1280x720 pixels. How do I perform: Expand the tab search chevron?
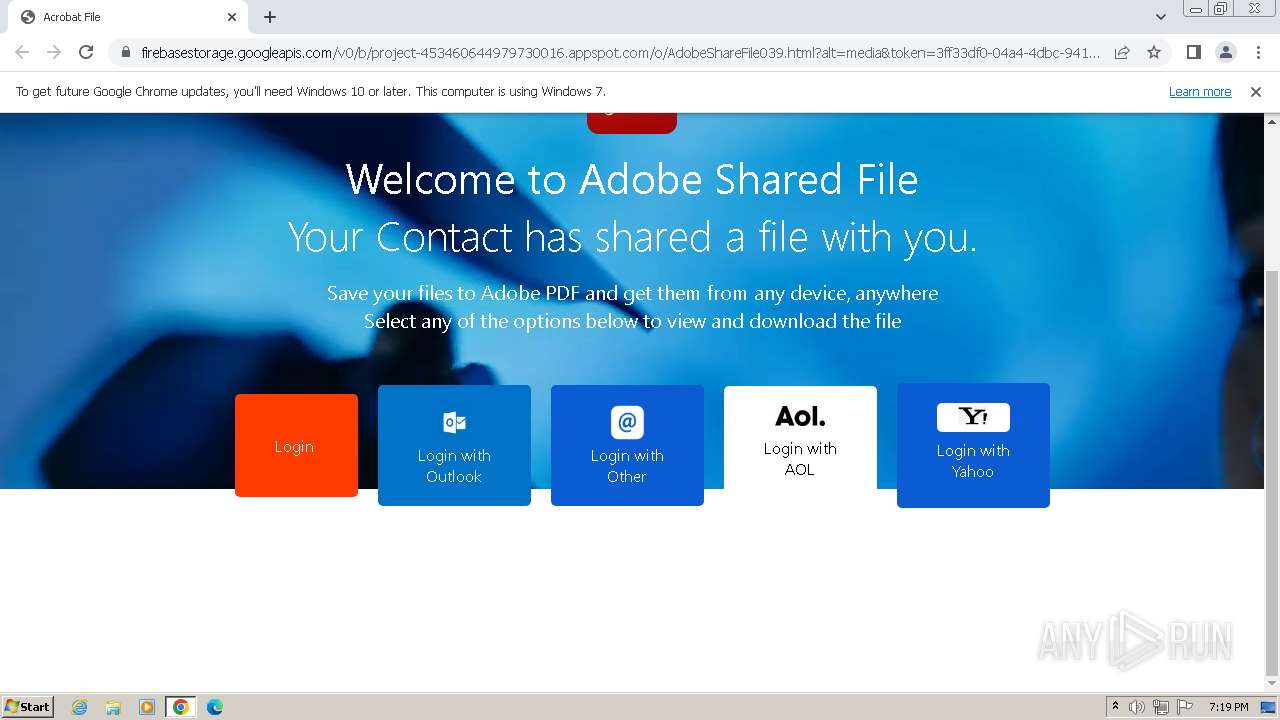1160,17
